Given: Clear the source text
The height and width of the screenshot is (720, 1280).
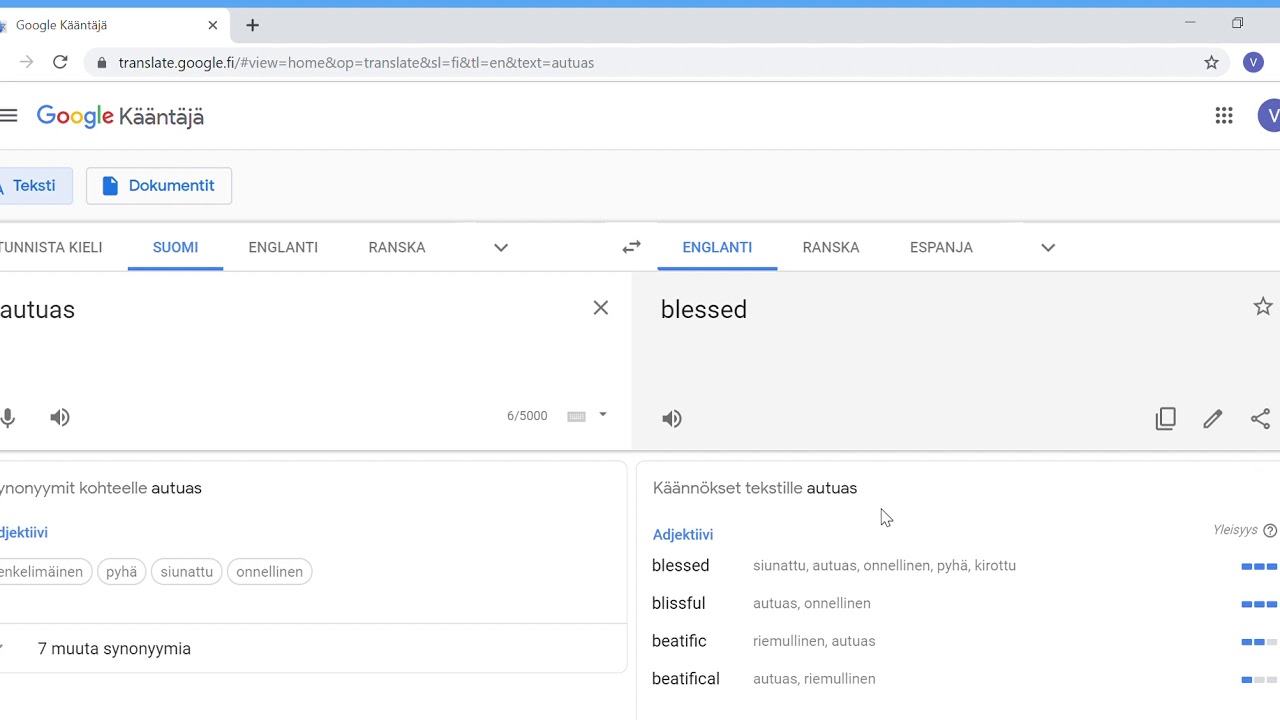Looking at the screenshot, I should 600,308.
